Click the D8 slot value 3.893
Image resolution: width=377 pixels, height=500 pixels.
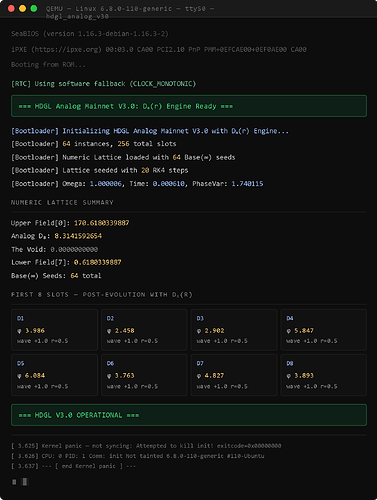pyautogui.click(x=304, y=376)
